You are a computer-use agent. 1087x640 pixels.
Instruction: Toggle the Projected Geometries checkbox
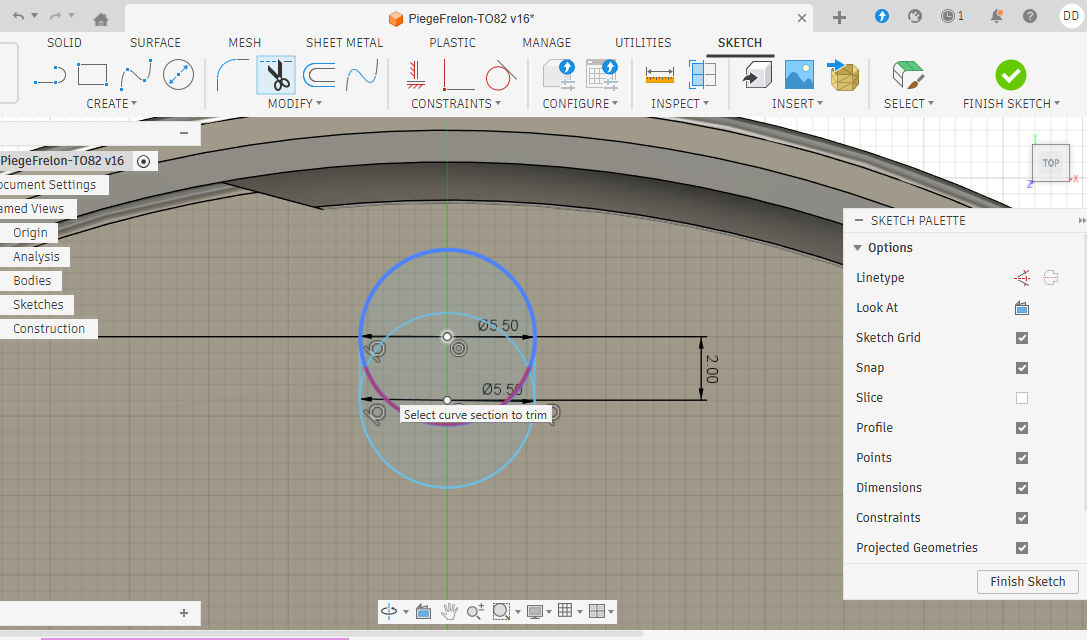coord(1022,548)
